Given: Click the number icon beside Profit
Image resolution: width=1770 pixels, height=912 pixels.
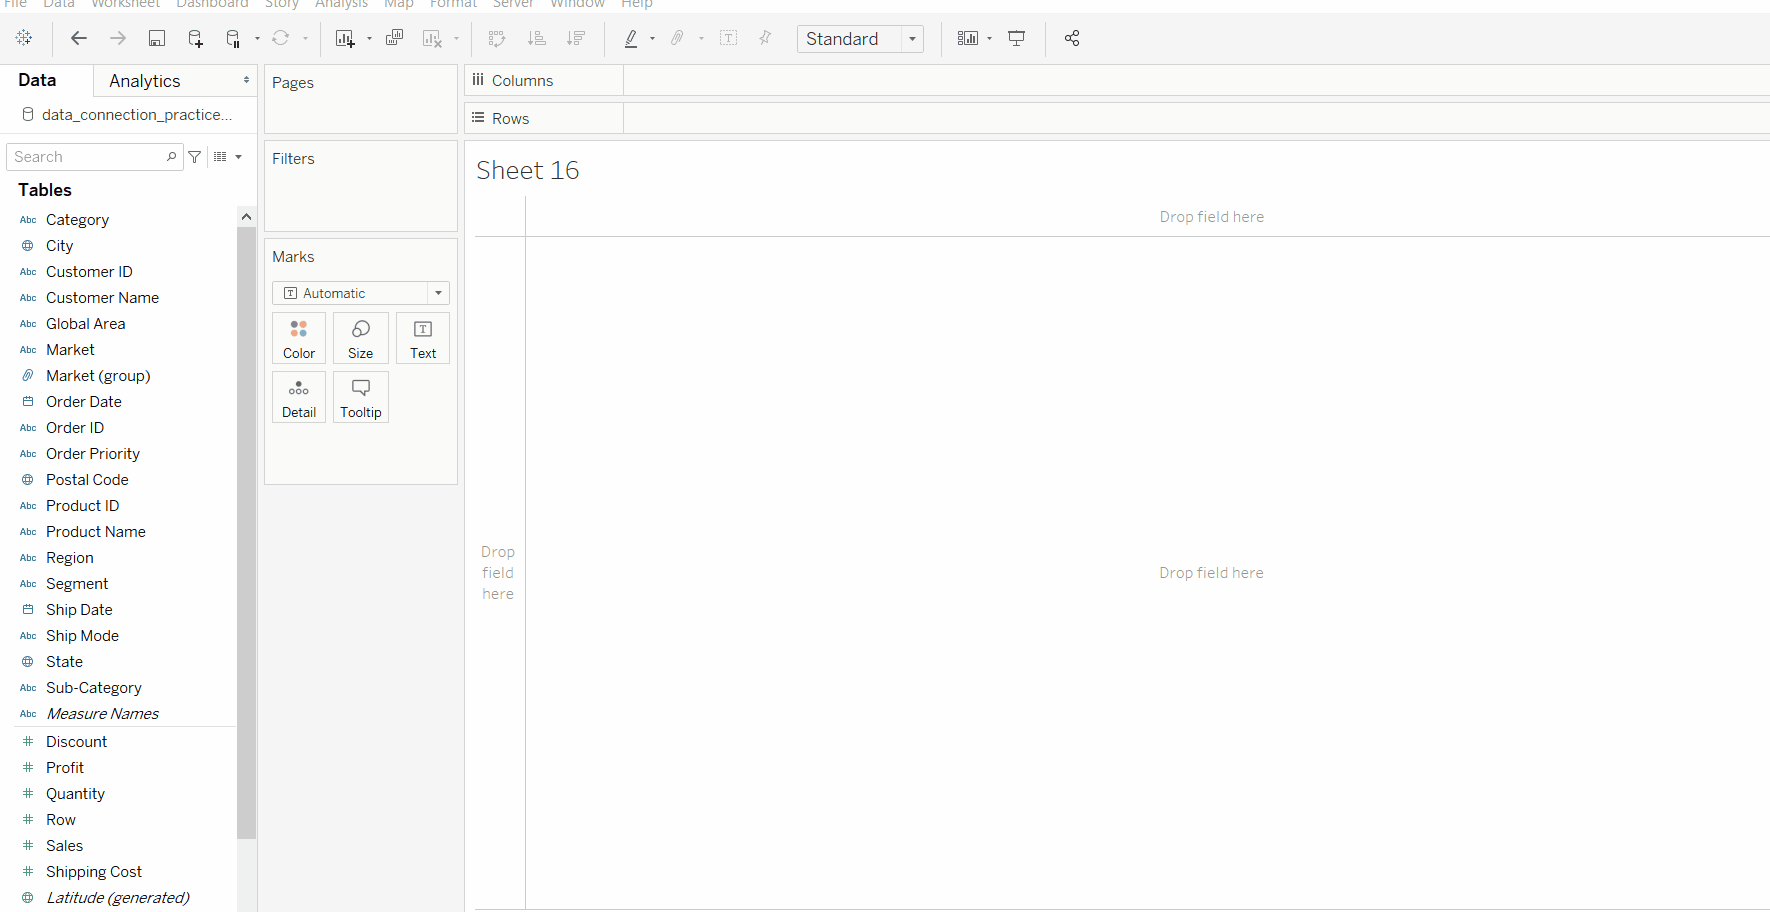Looking at the screenshot, I should tap(28, 768).
